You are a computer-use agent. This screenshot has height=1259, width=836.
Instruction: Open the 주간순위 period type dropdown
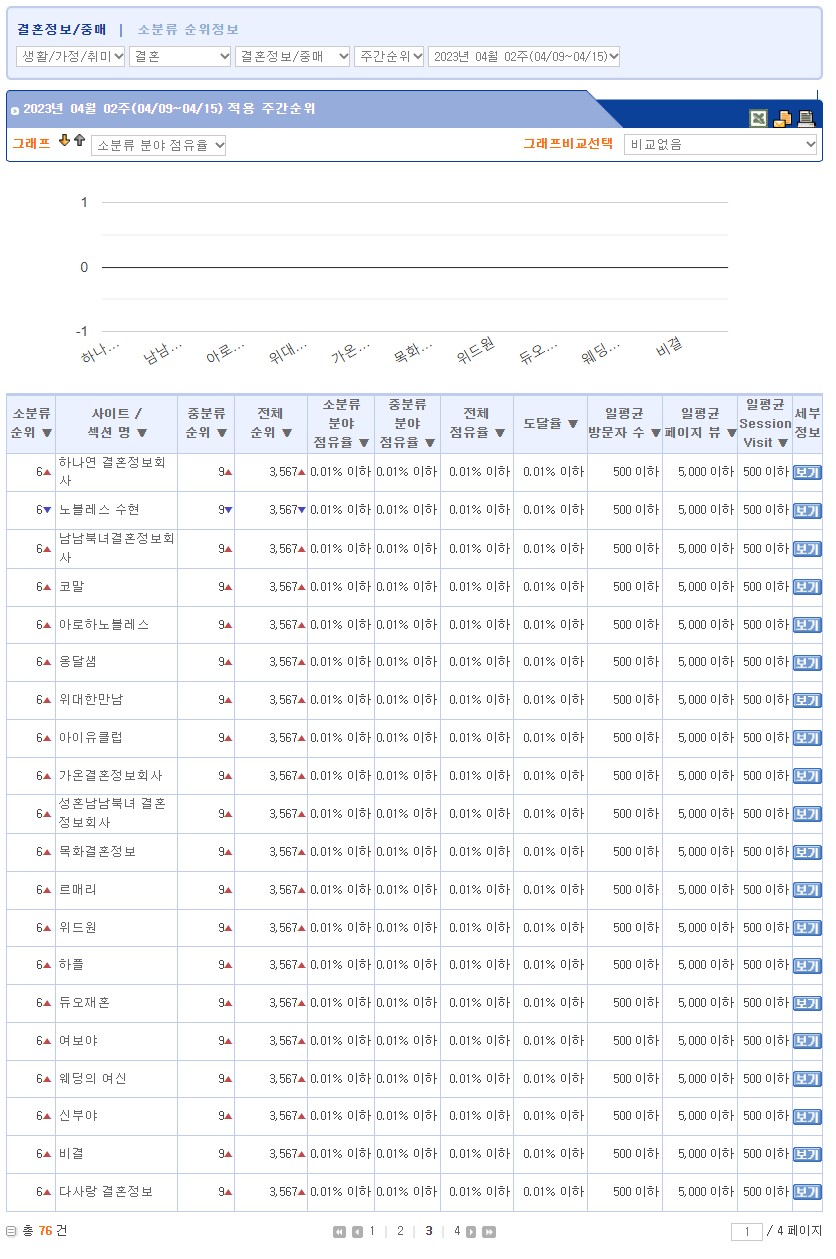[389, 57]
